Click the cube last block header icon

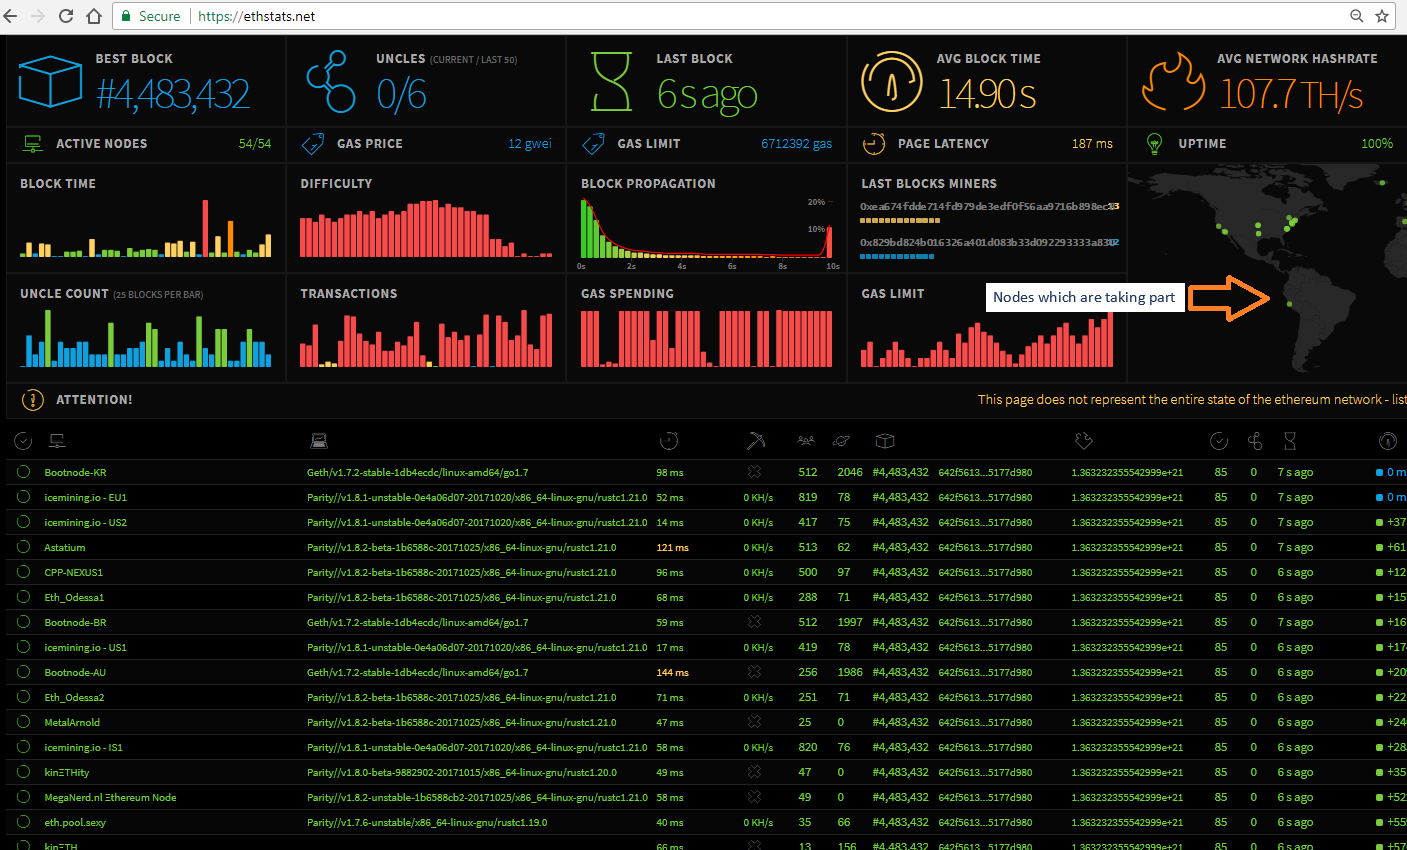click(885, 441)
